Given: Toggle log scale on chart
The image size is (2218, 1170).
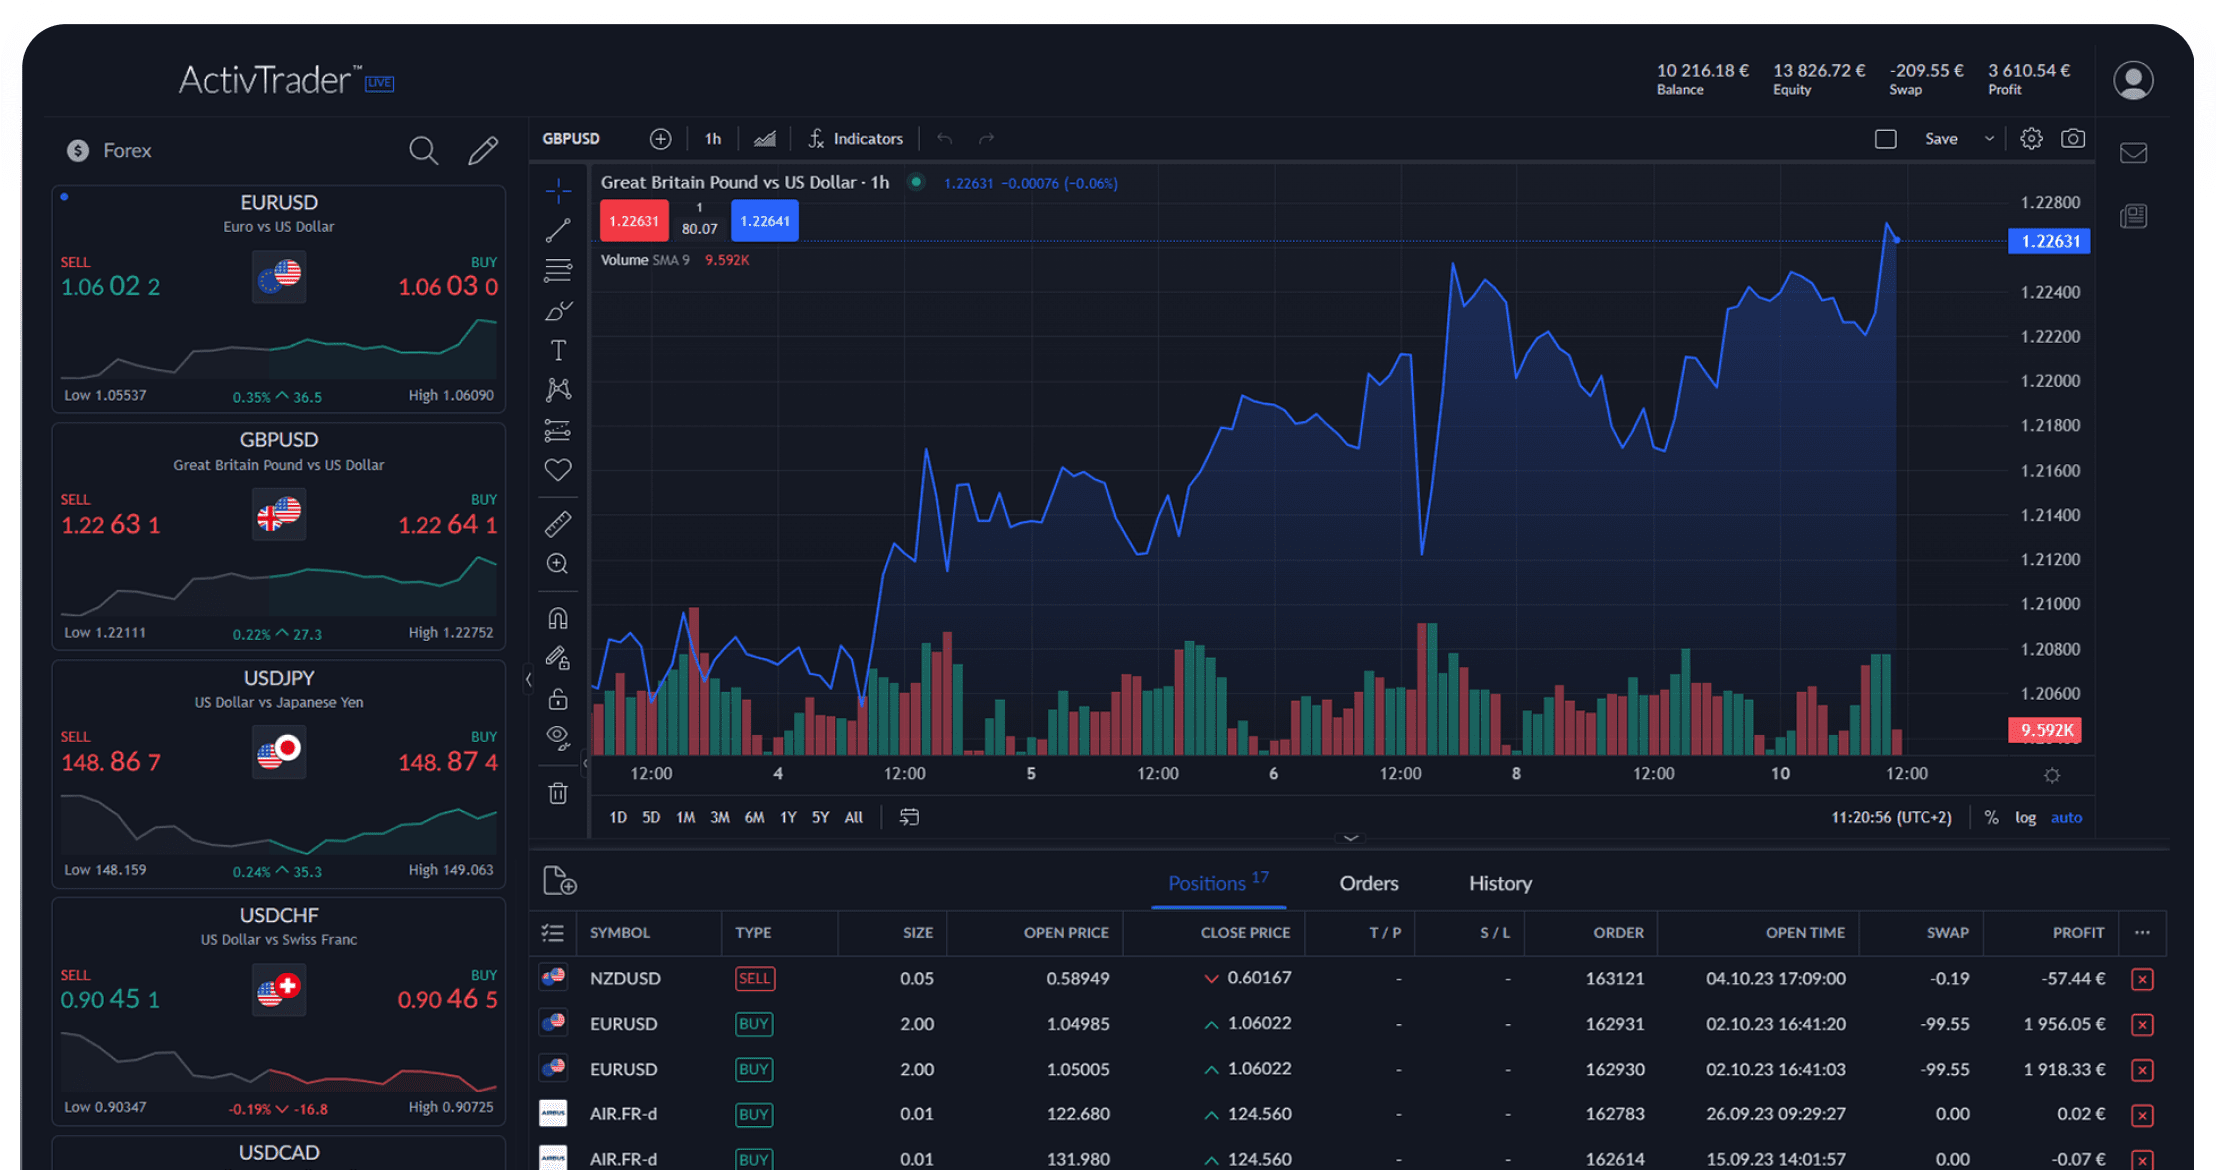Looking at the screenshot, I should (2025, 818).
